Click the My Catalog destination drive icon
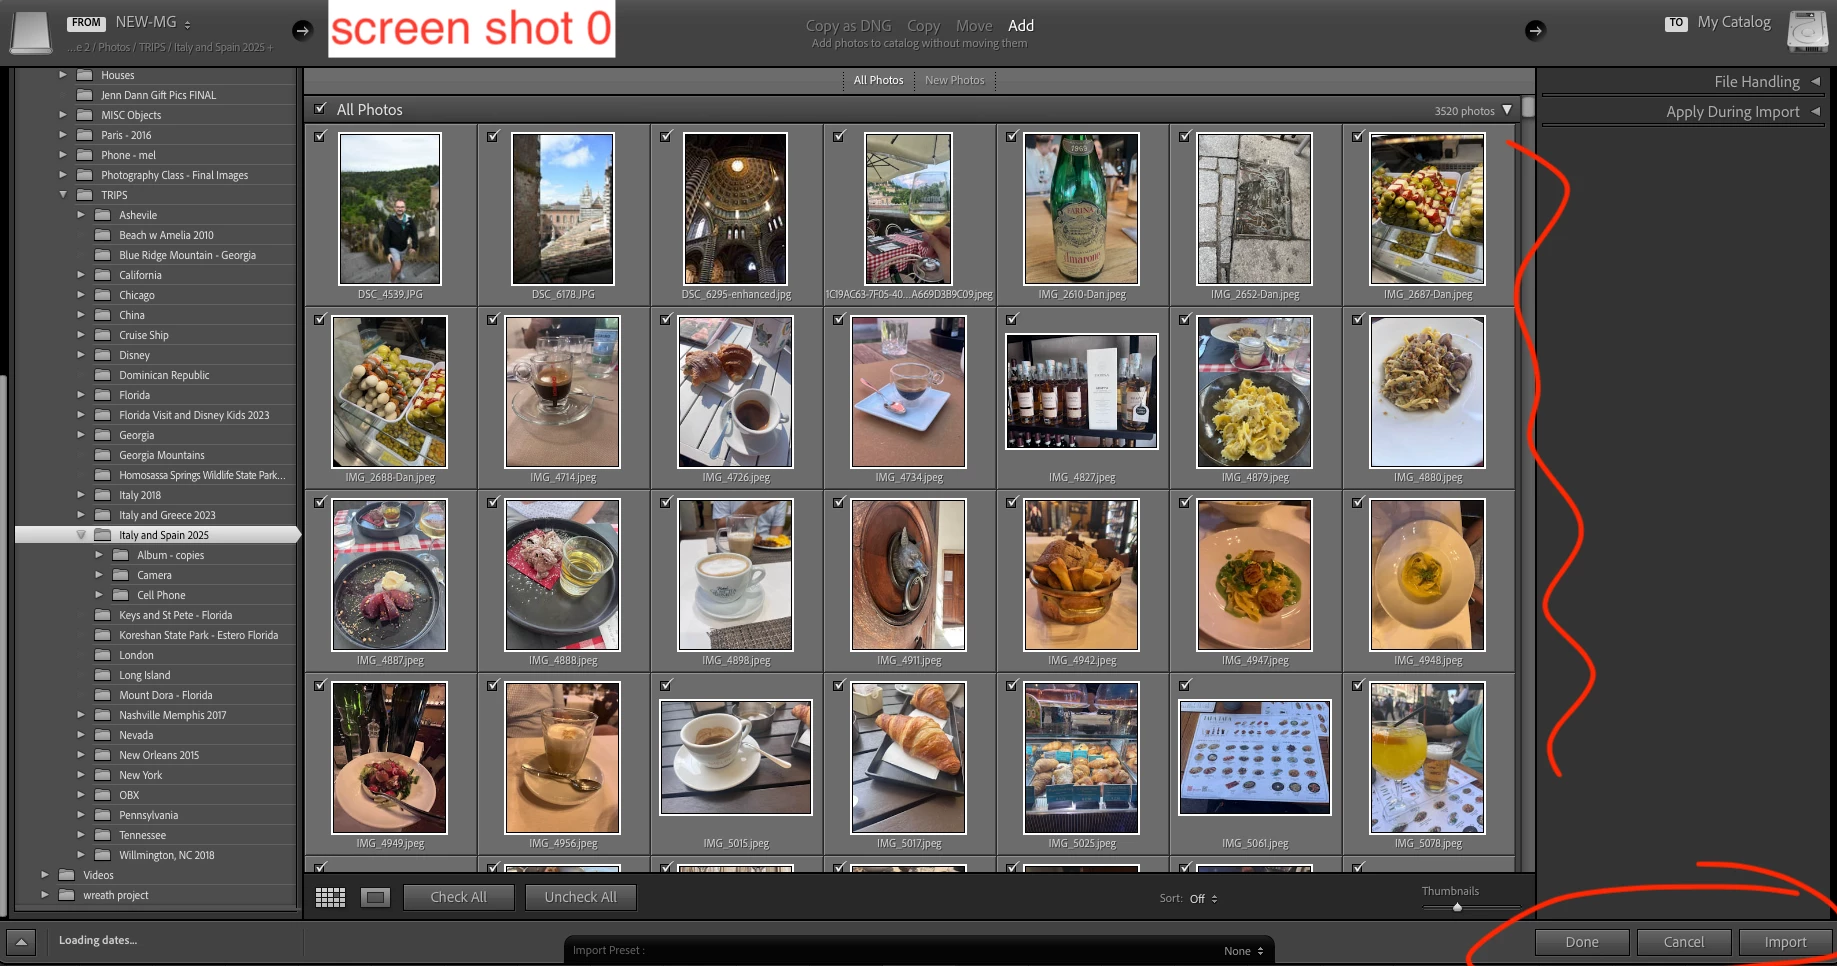This screenshot has width=1837, height=966. click(x=1807, y=32)
